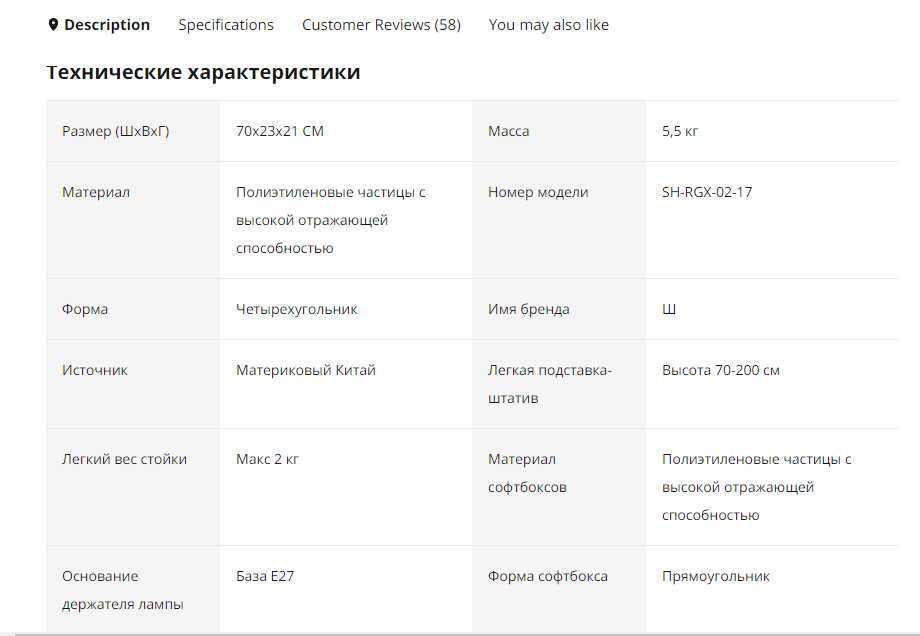920x636 pixels.
Task: Click the model number SH-RGX-02-17
Action: click(706, 192)
